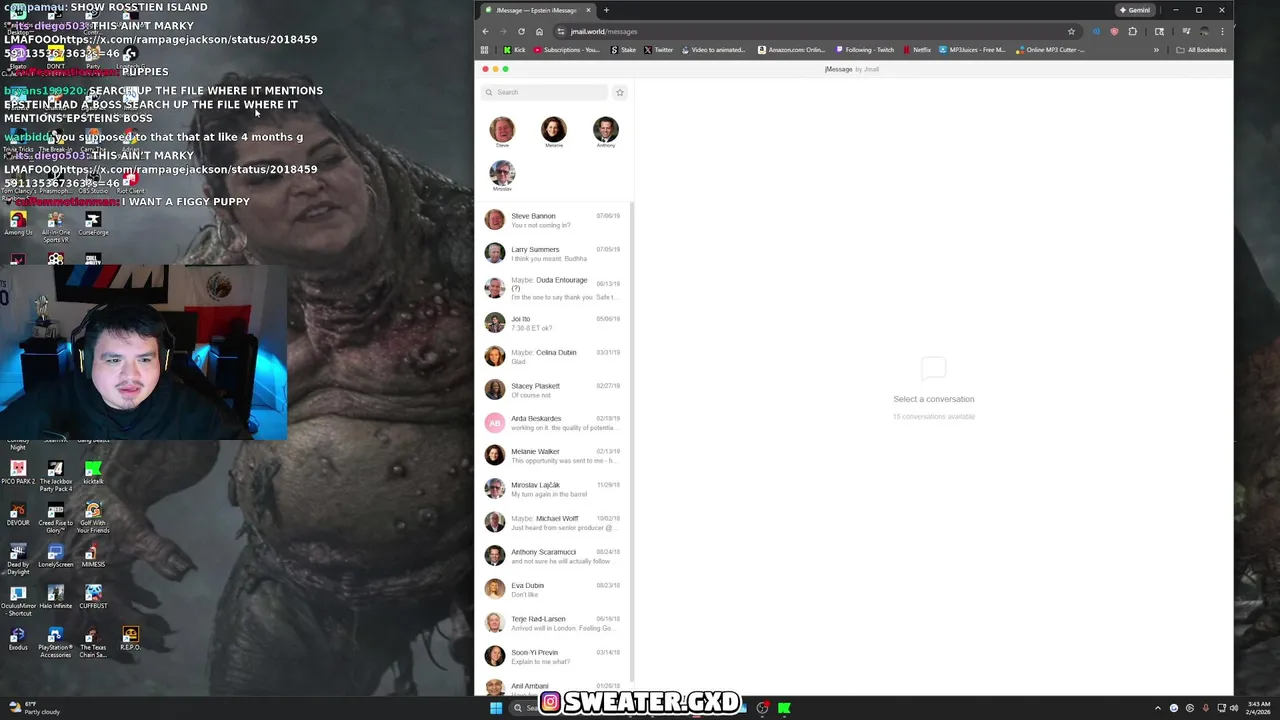The width and height of the screenshot is (1280, 720).
Task: Open the Soon-Yi Previn conversation
Action: coord(553,656)
